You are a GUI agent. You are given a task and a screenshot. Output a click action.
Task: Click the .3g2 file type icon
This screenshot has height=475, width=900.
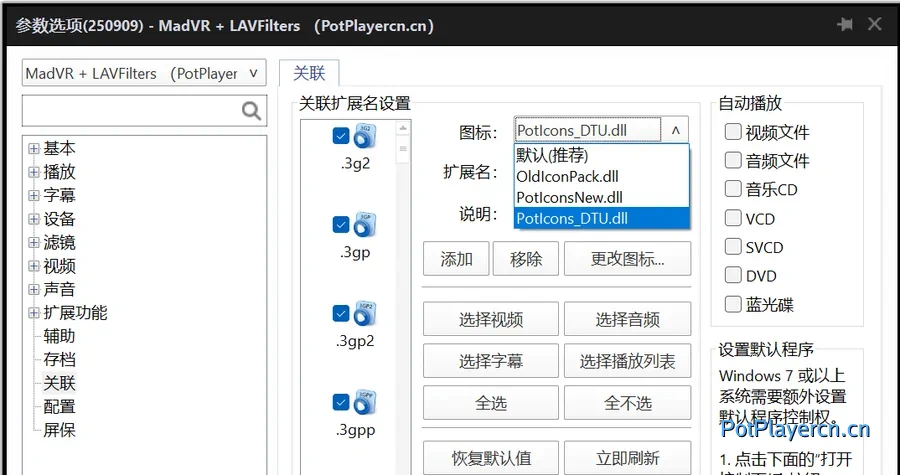[x=364, y=136]
